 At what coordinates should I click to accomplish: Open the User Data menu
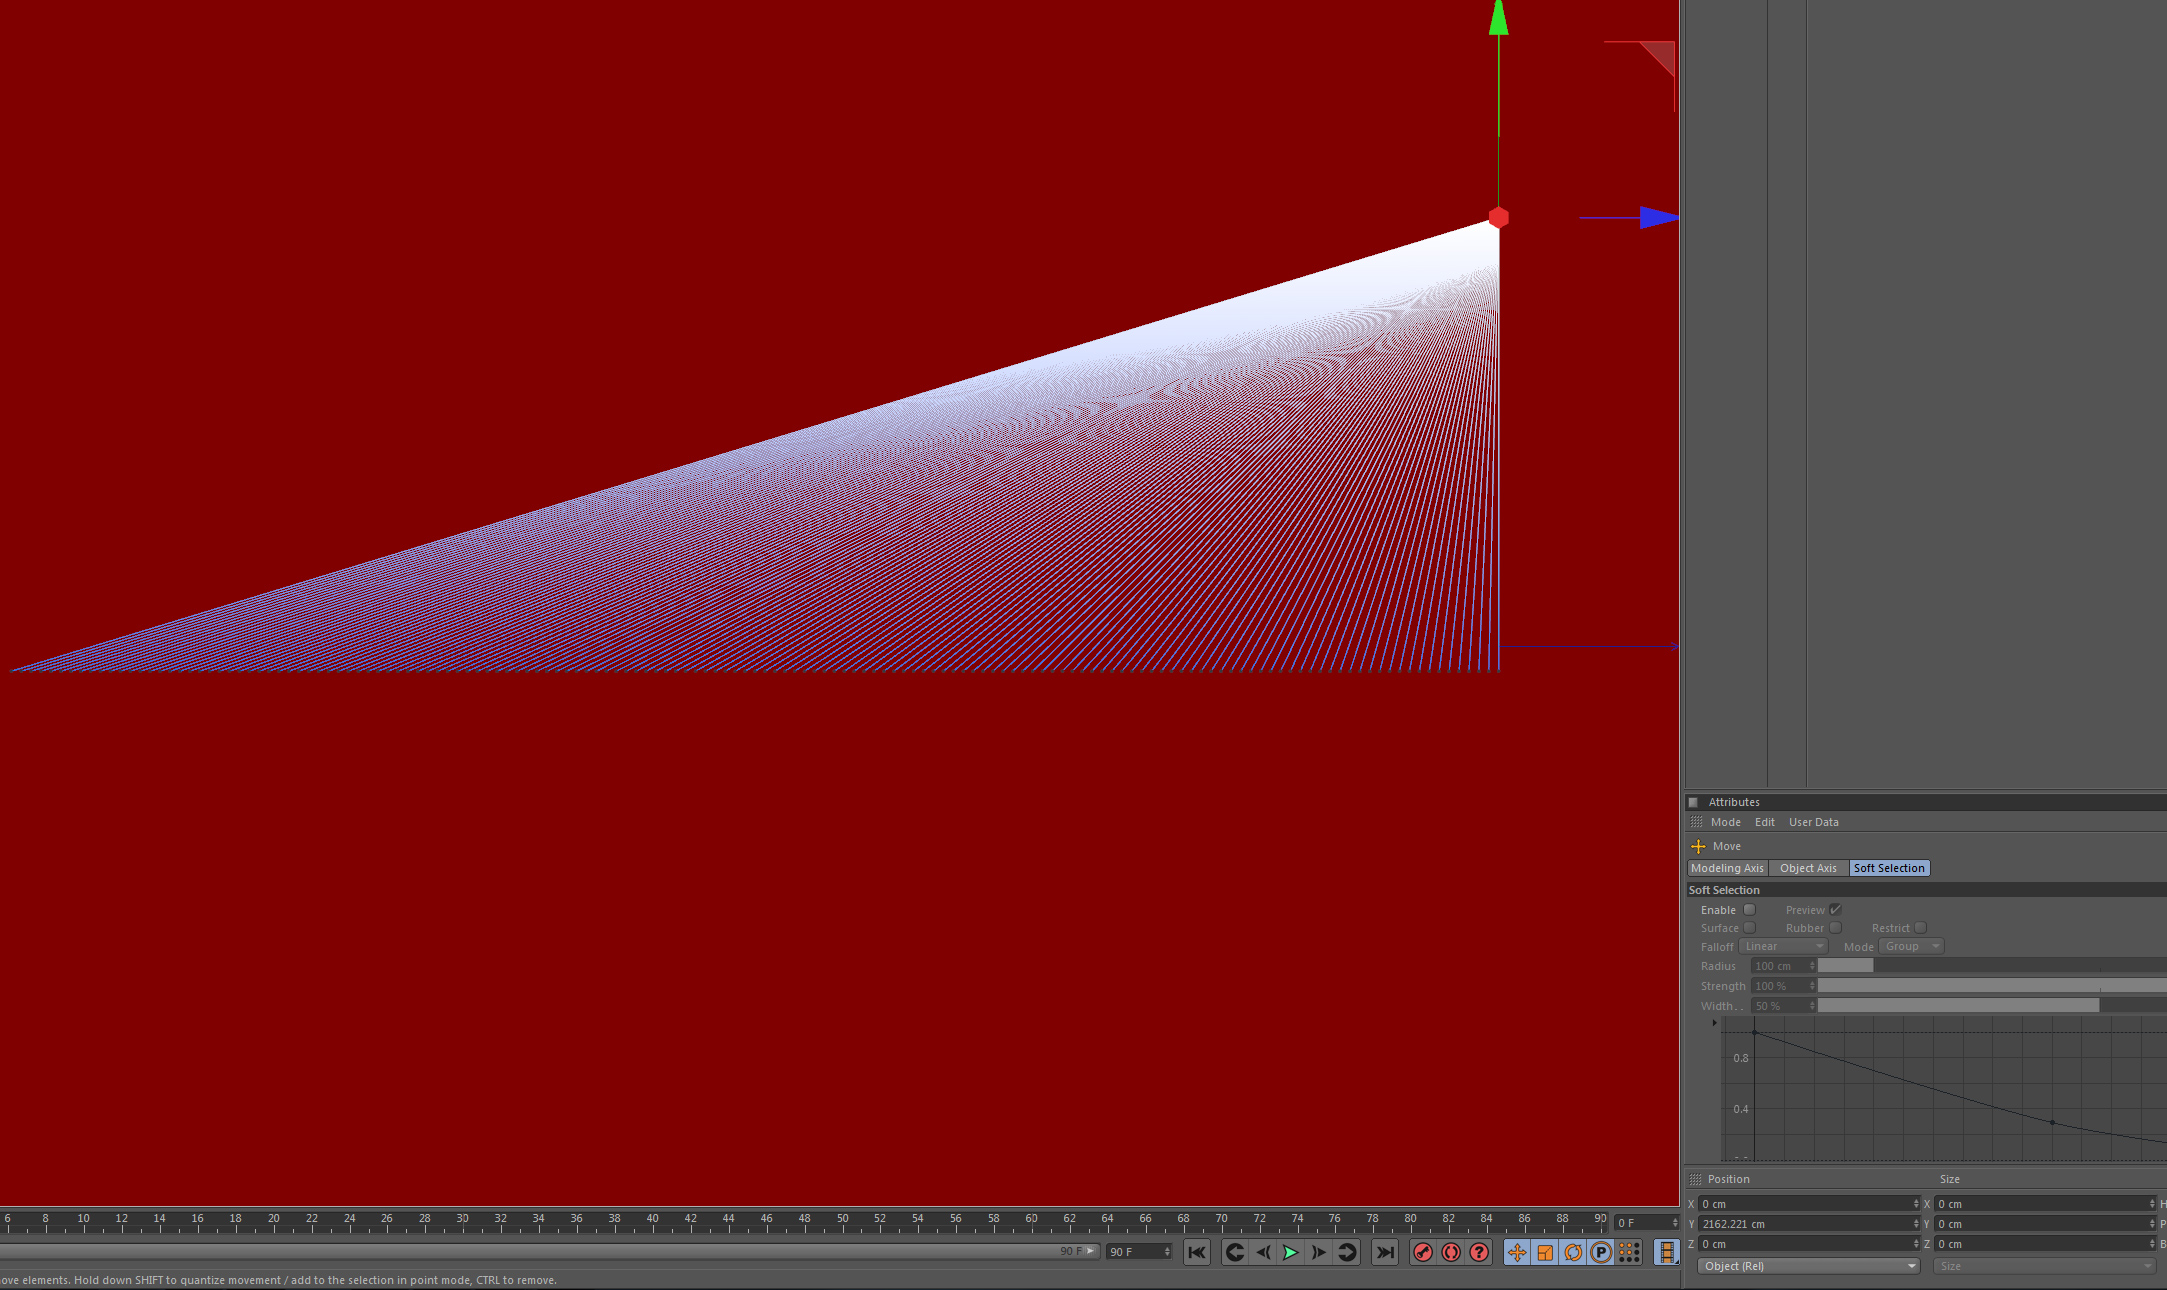coord(1813,822)
